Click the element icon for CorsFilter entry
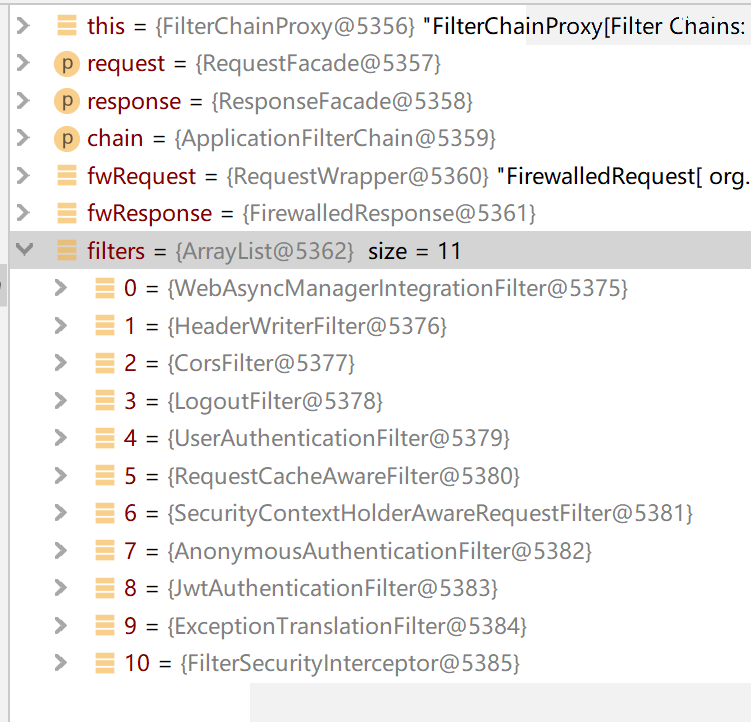The height and width of the screenshot is (722, 751). 104,363
